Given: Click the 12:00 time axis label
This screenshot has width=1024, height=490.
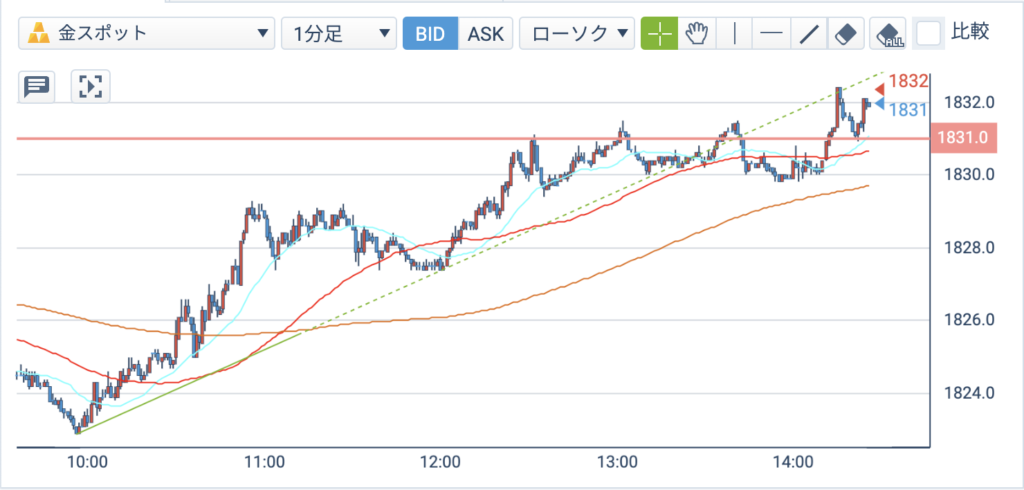Looking at the screenshot, I should pos(441,462).
